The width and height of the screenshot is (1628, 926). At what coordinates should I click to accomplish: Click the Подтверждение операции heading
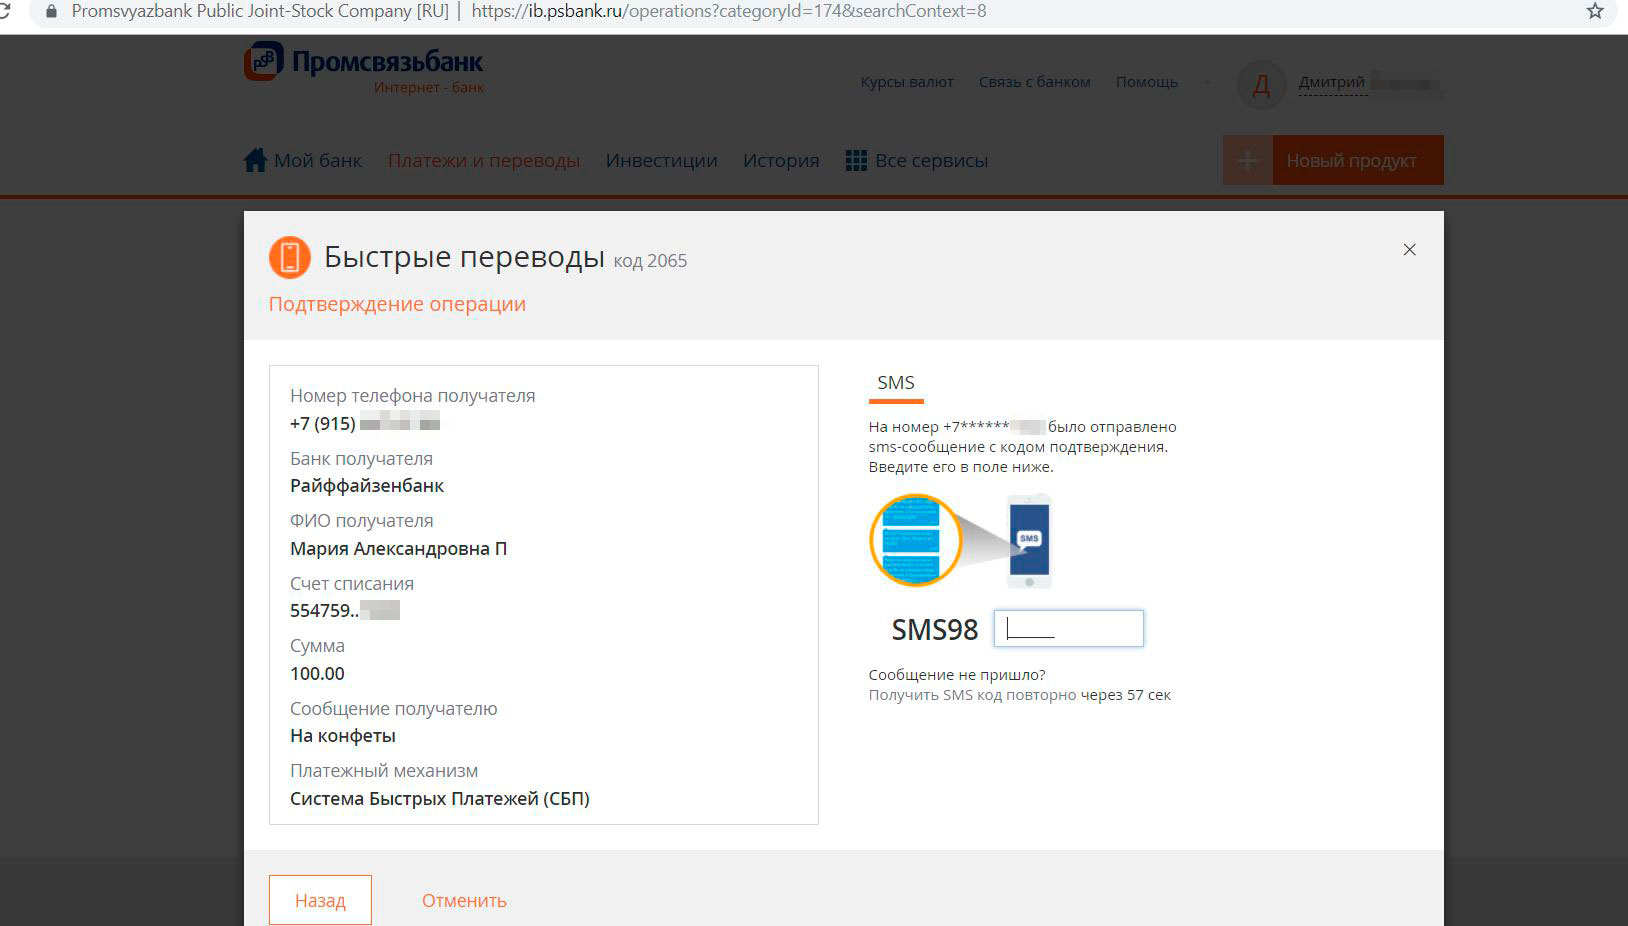pos(397,304)
